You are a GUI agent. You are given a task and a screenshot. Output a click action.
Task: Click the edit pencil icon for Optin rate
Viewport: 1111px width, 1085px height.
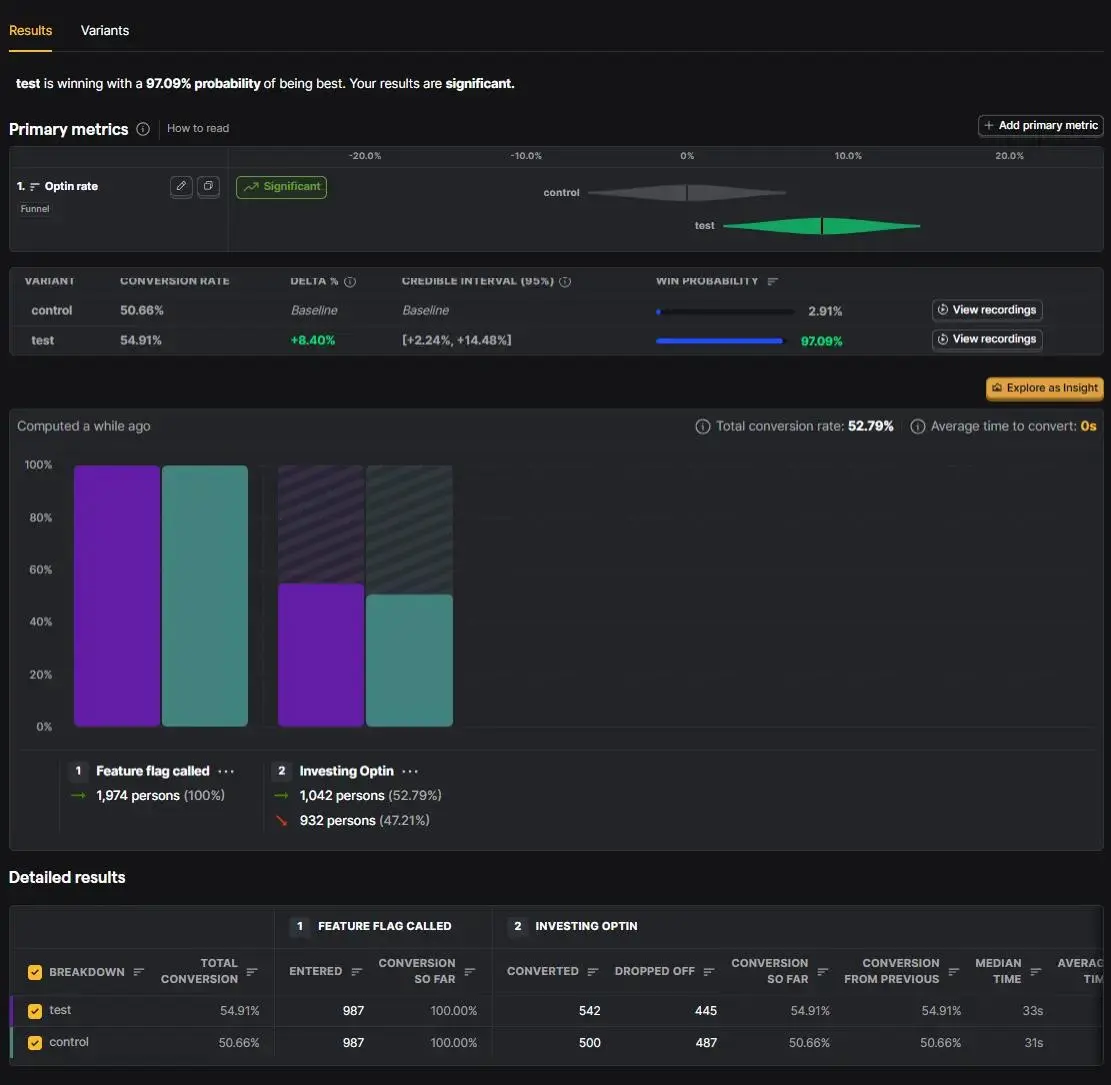click(181, 186)
